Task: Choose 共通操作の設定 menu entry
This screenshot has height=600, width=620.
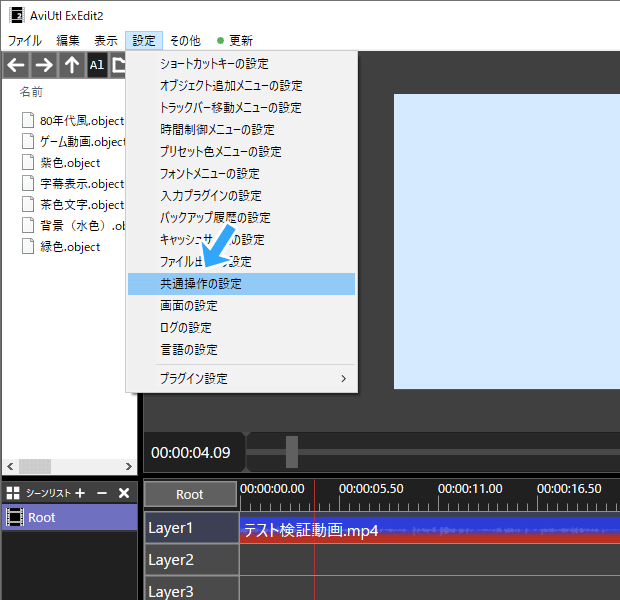Action: coord(241,284)
